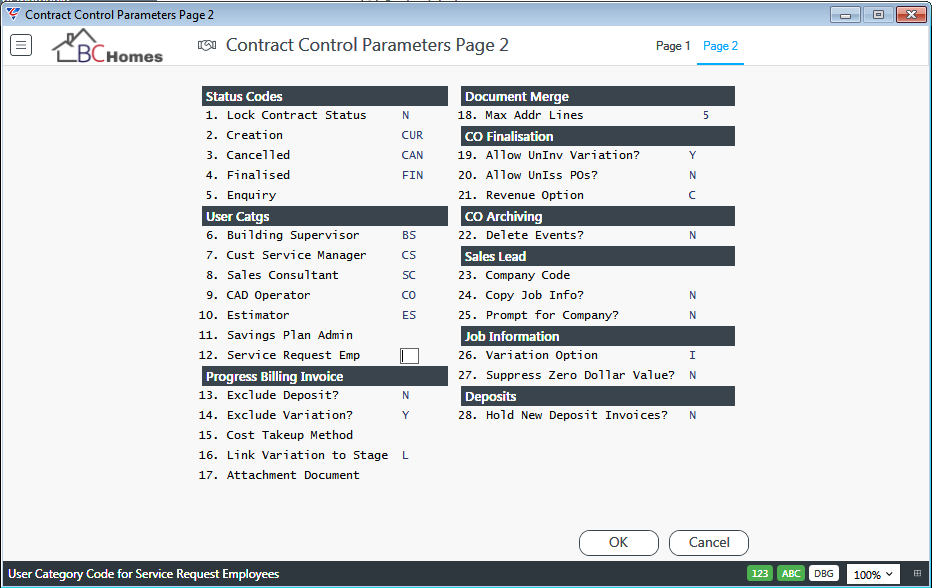Click the DBG debug indicator
This screenshot has height=588, width=936.
[x=824, y=574]
